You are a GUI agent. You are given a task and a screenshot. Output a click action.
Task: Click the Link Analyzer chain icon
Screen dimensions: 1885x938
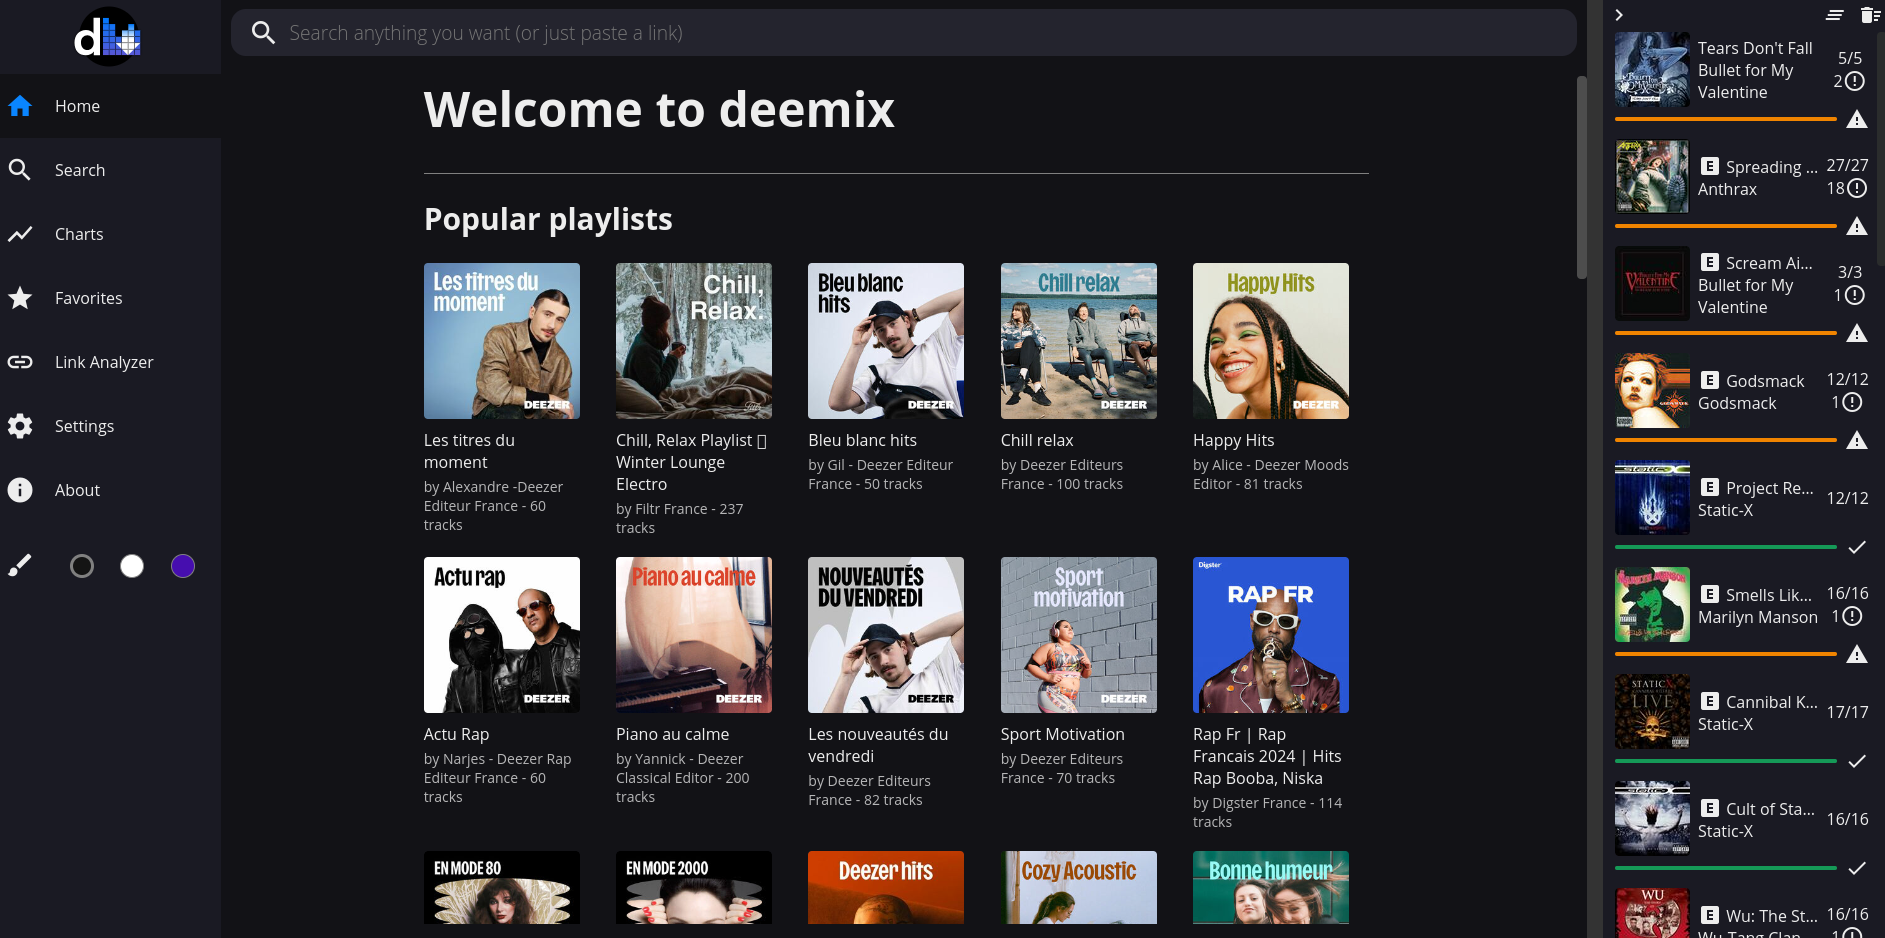click(x=20, y=362)
